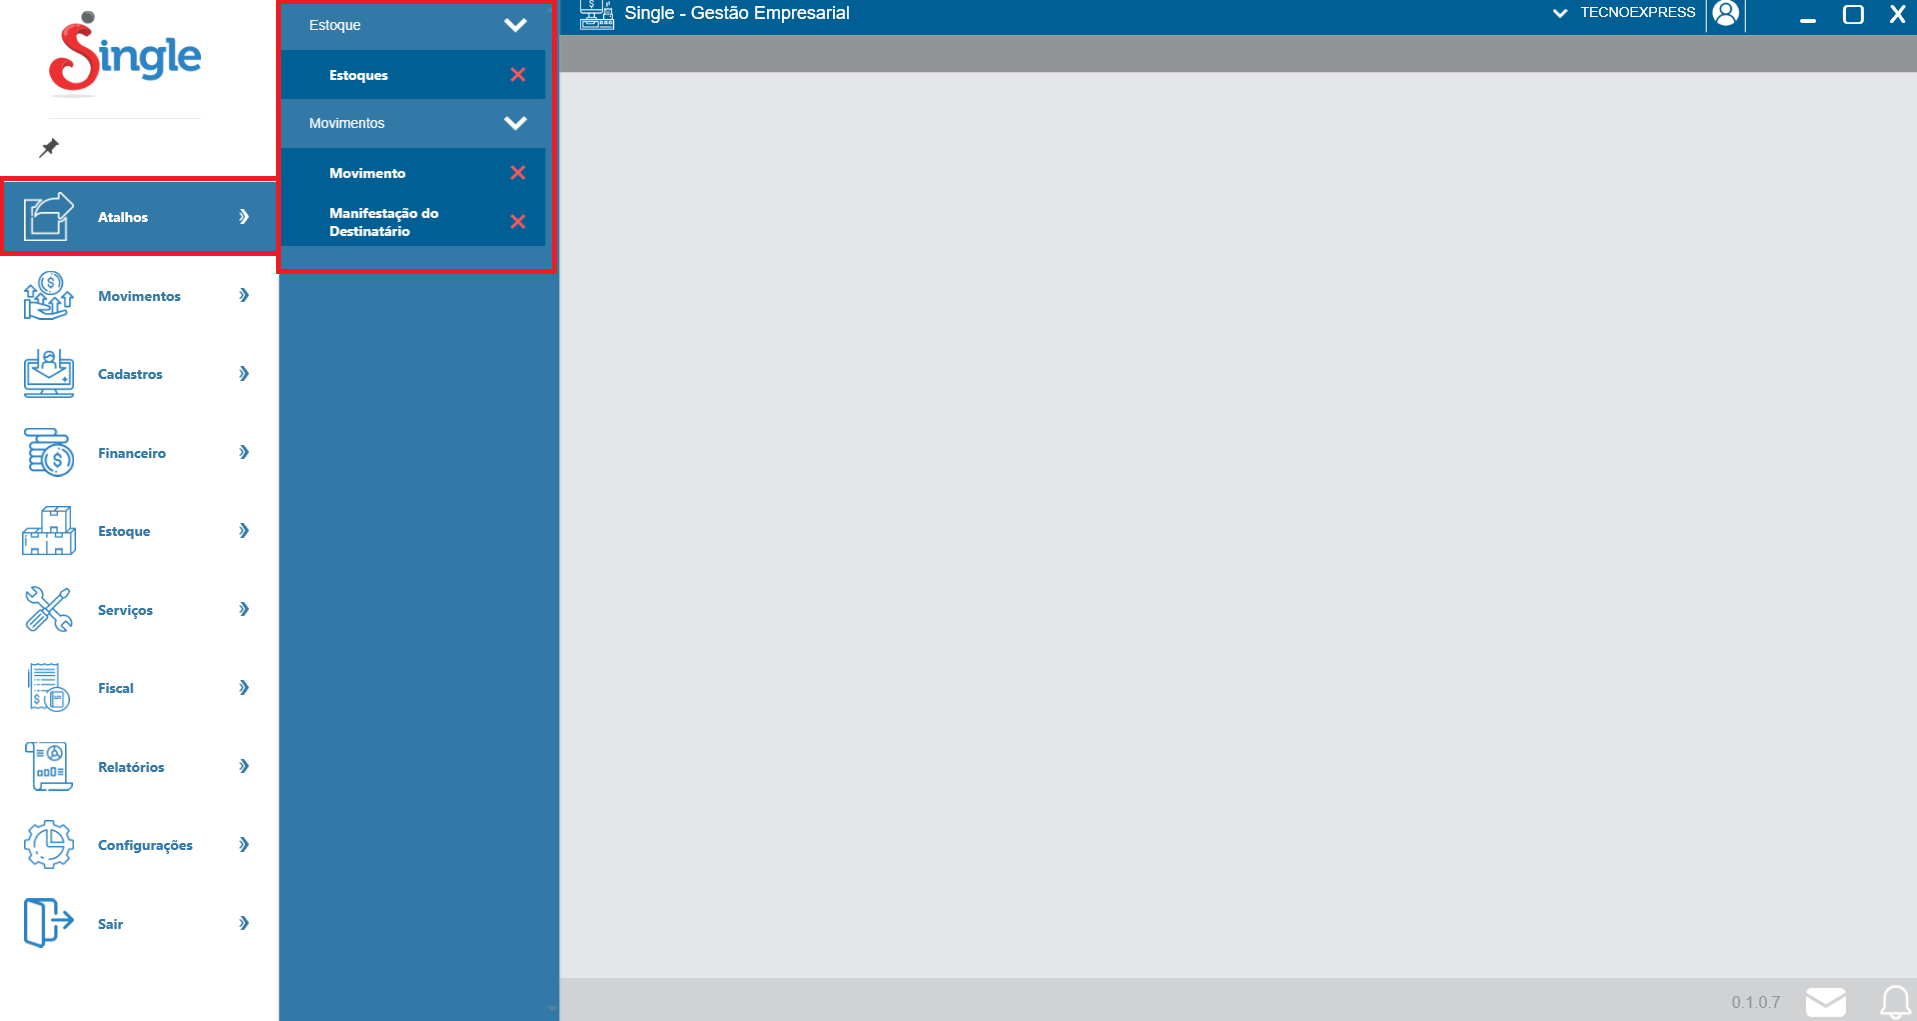Click the Sair exit door icon

coord(48,923)
